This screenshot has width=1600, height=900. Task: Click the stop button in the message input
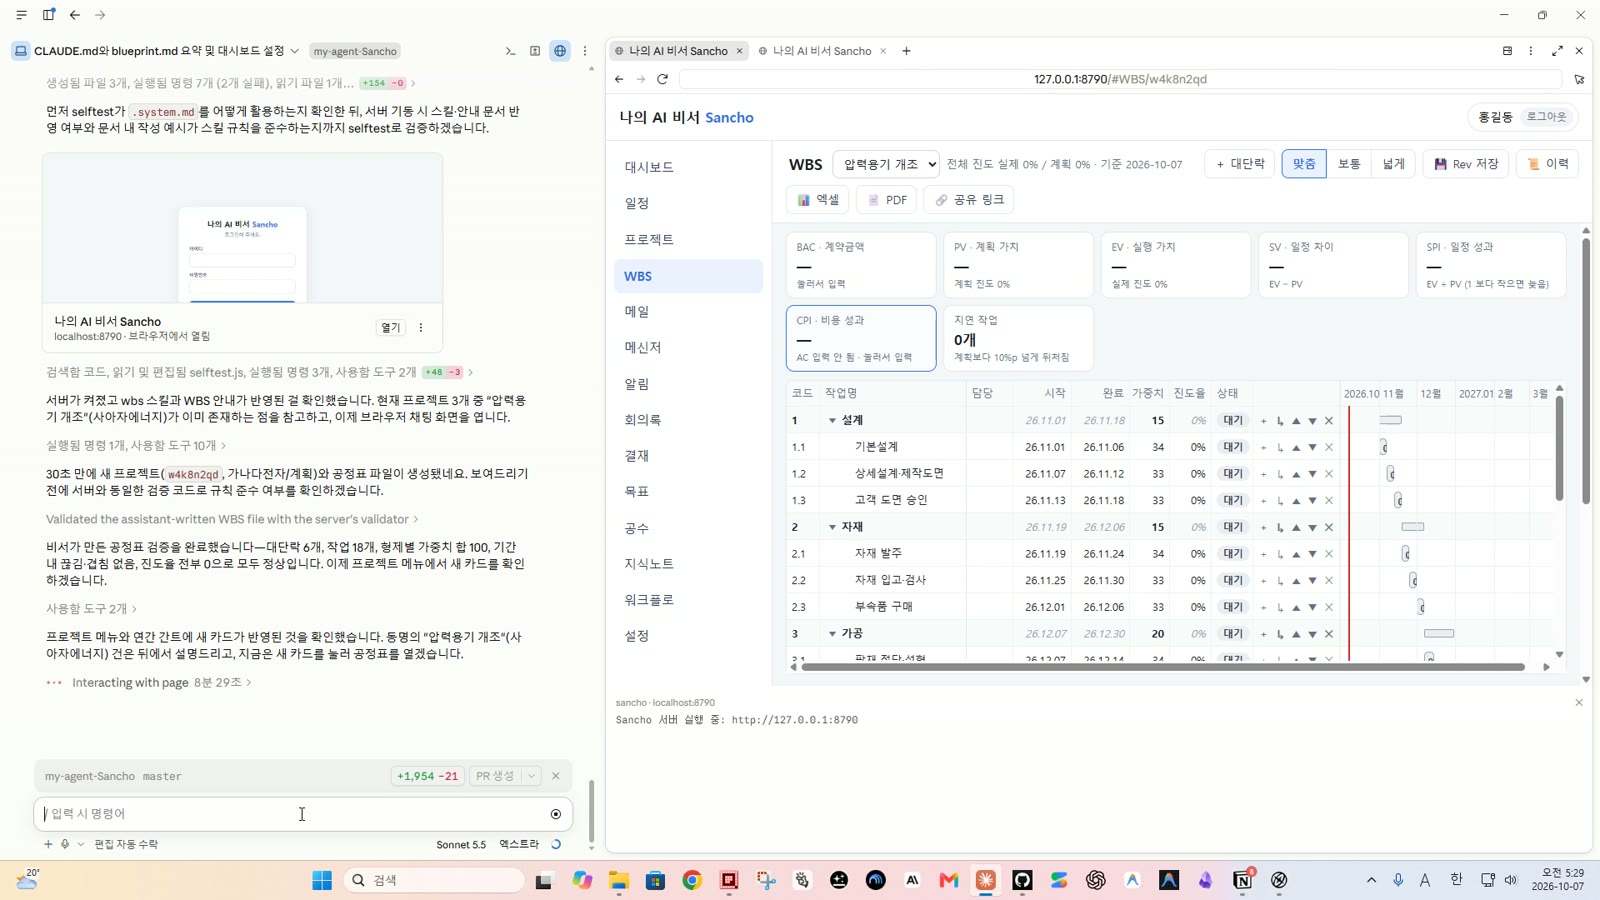point(556,814)
